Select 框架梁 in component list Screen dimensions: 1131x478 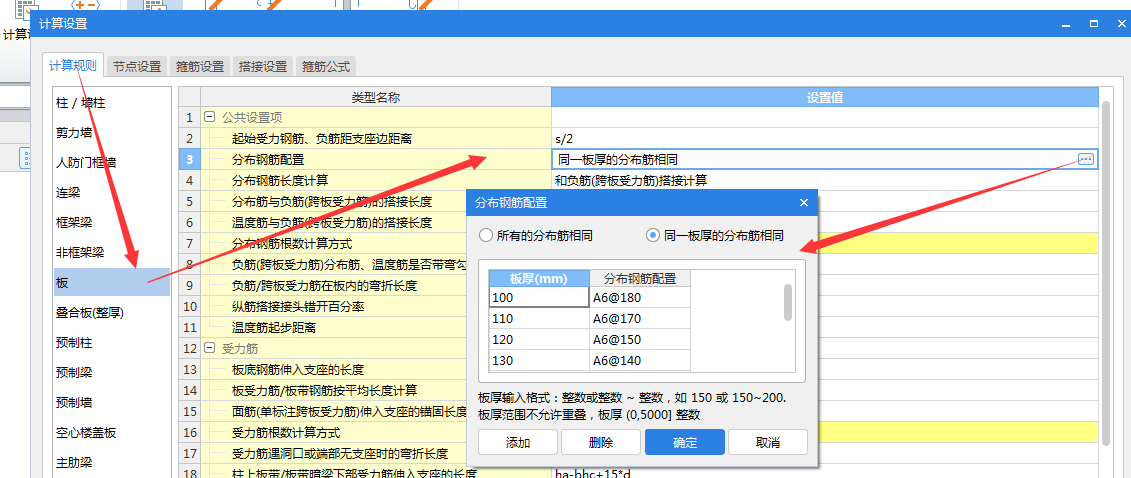coord(112,223)
